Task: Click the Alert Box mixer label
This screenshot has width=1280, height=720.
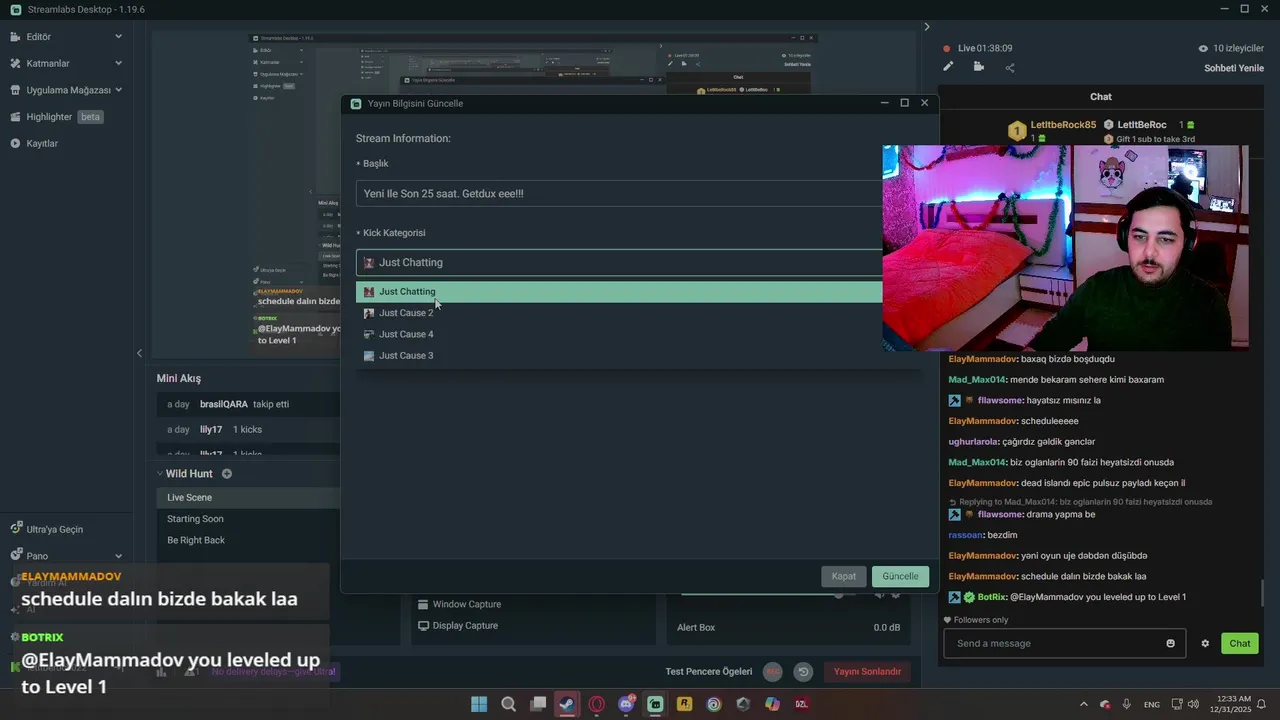Action: coord(696,627)
